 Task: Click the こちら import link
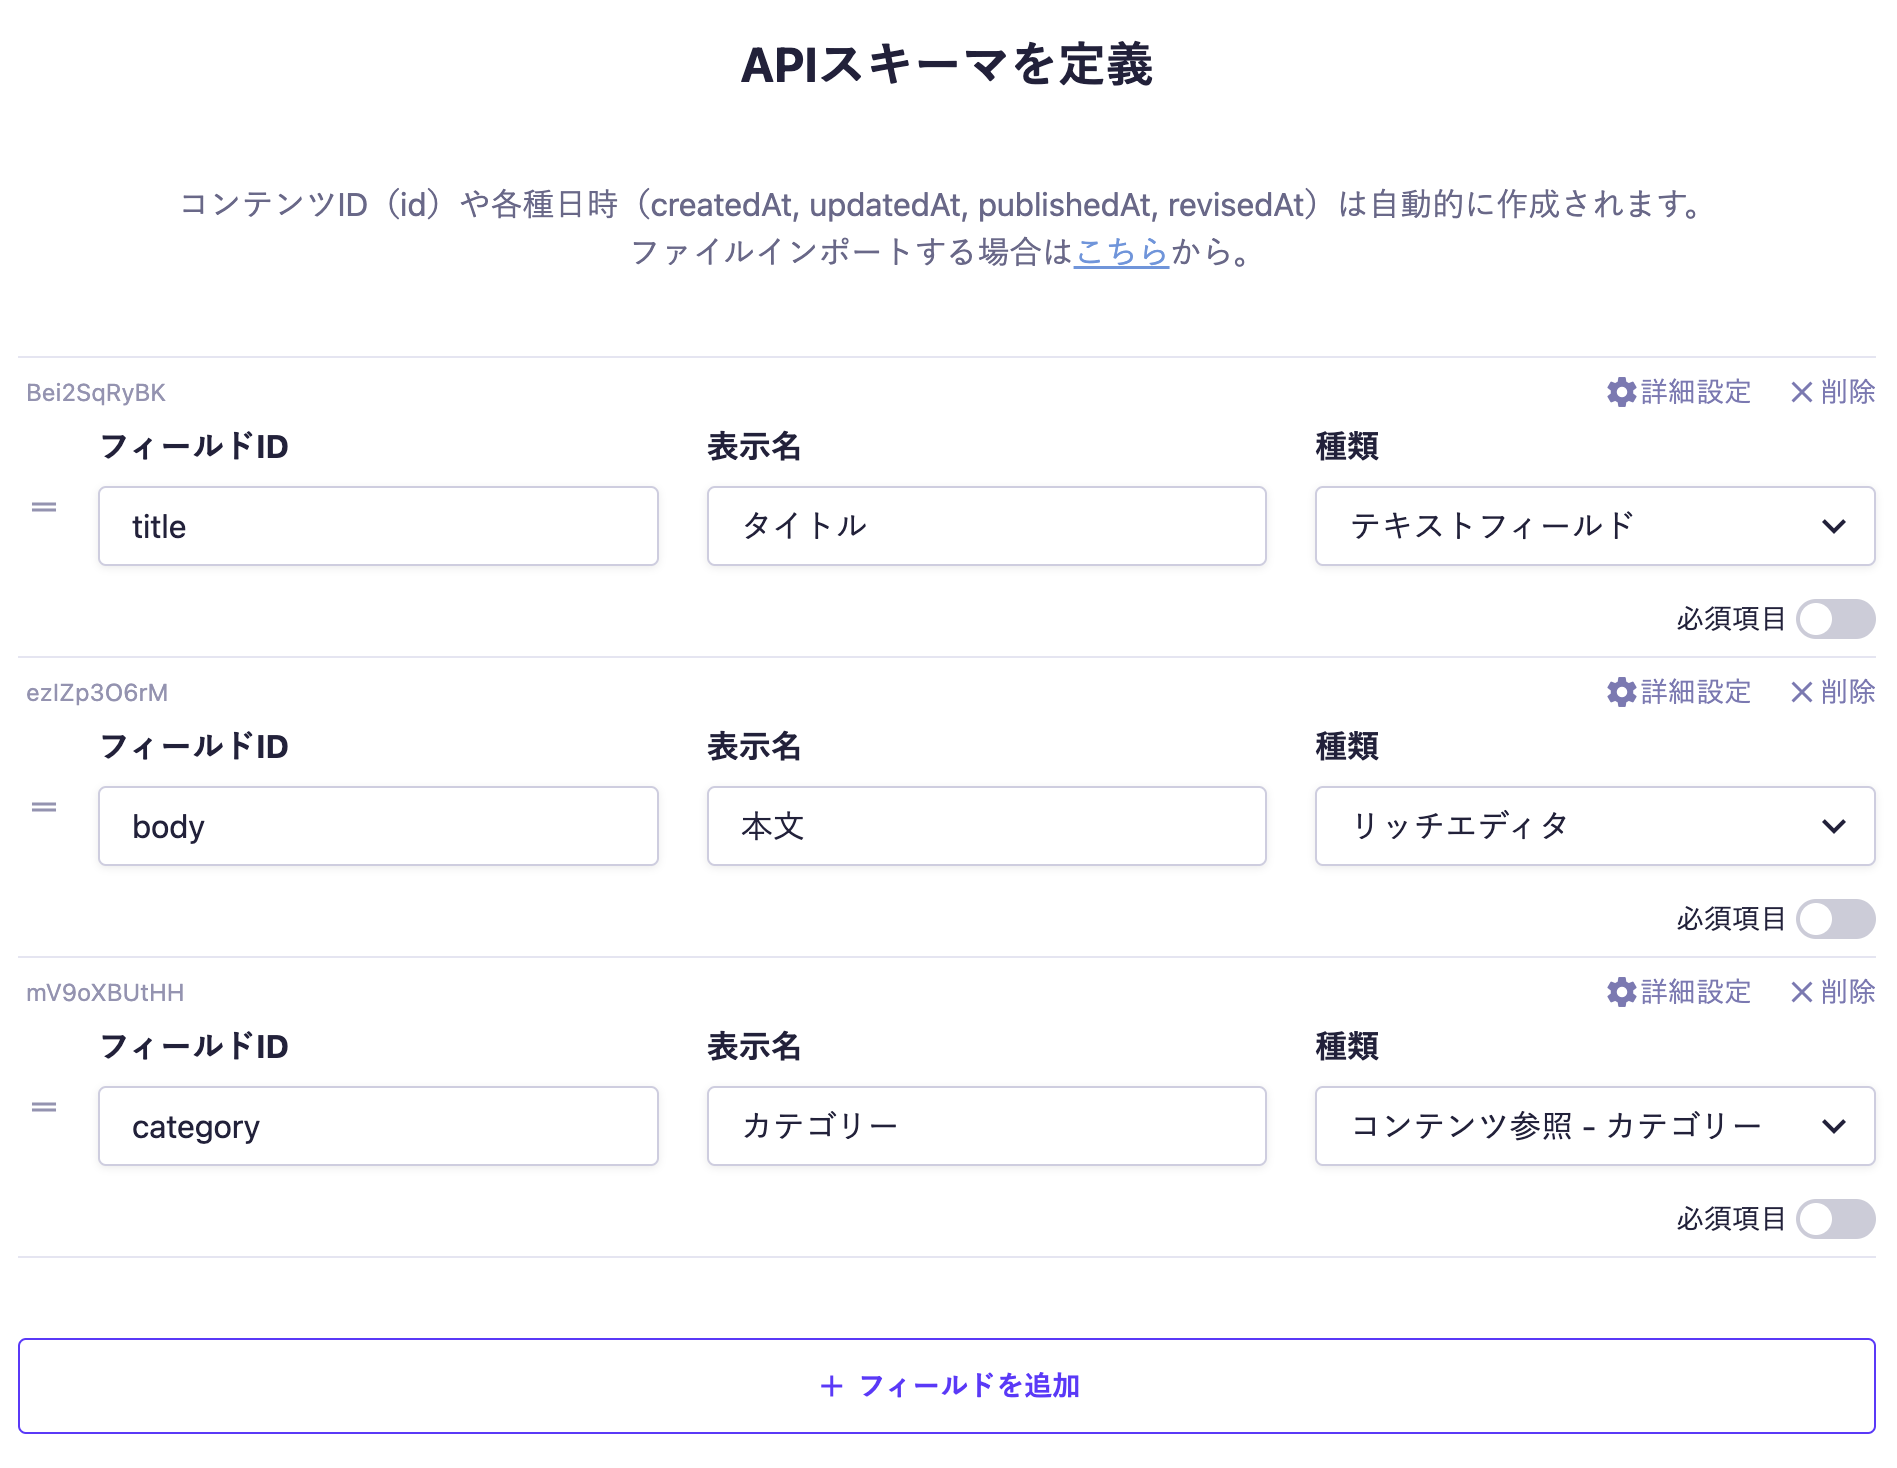1120,255
